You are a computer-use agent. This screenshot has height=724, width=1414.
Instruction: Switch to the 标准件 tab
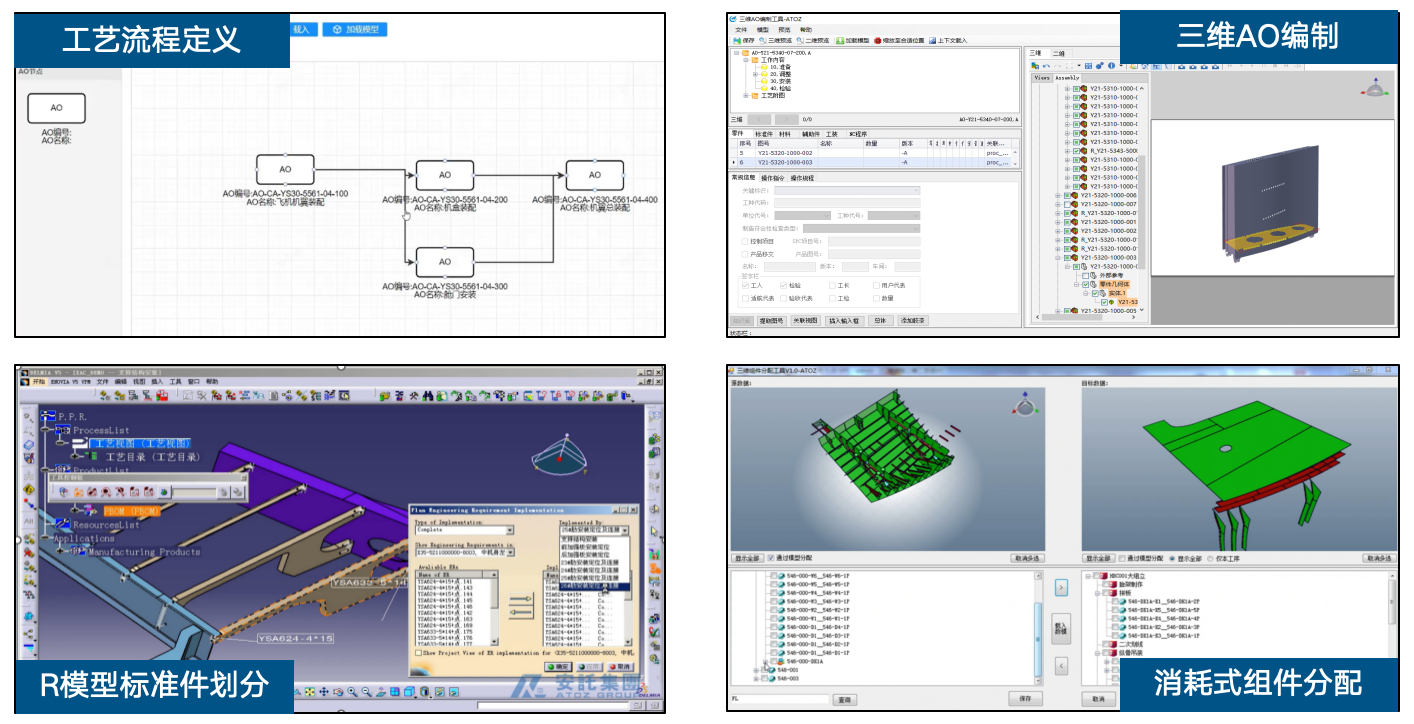[763, 133]
